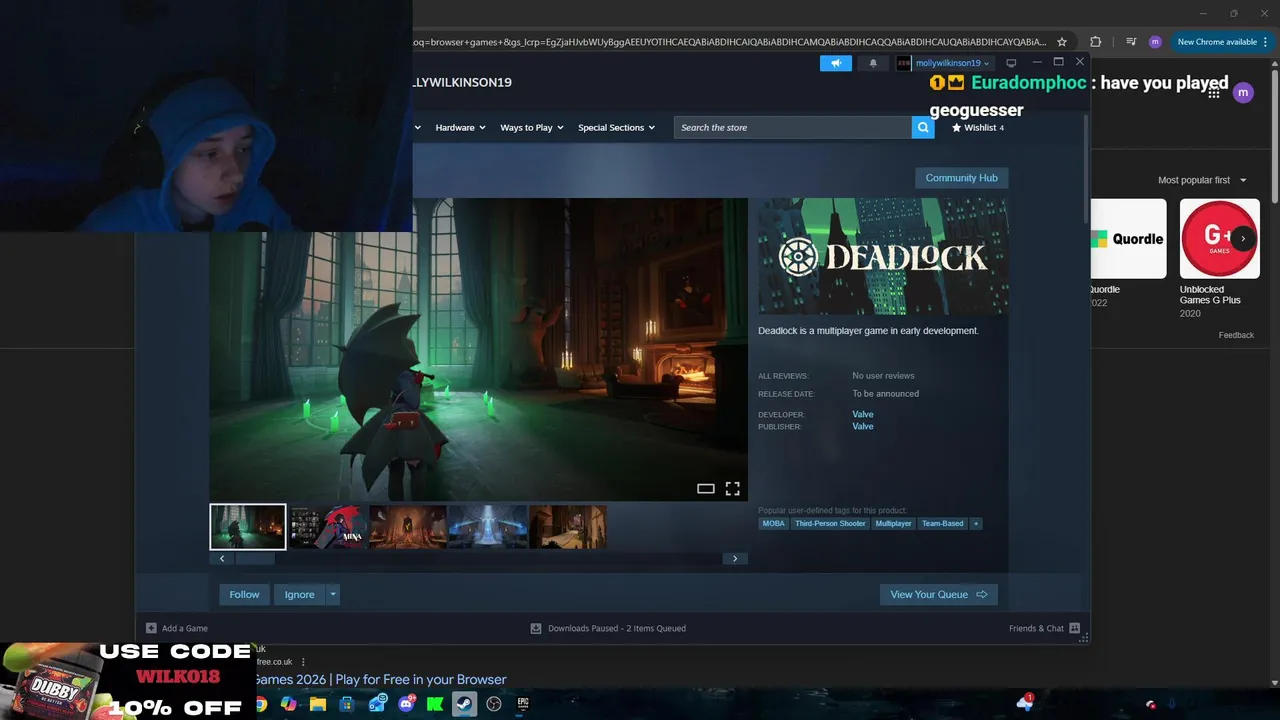Open Chrome three-dot menu

coord(1266,42)
